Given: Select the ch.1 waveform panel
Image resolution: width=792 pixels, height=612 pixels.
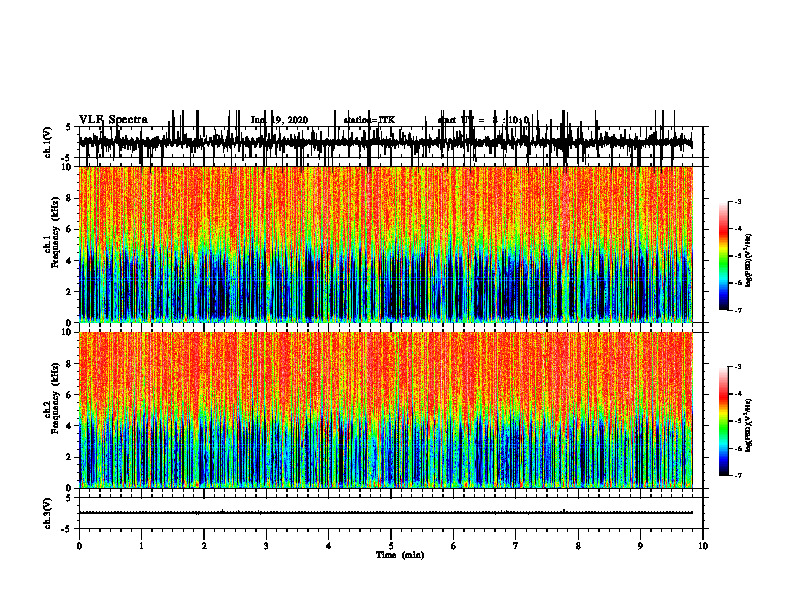Looking at the screenshot, I should 391,142.
